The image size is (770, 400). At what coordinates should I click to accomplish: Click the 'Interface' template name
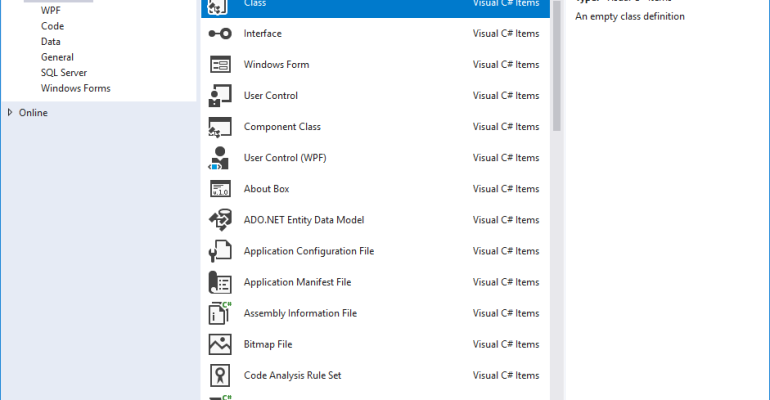(x=263, y=33)
